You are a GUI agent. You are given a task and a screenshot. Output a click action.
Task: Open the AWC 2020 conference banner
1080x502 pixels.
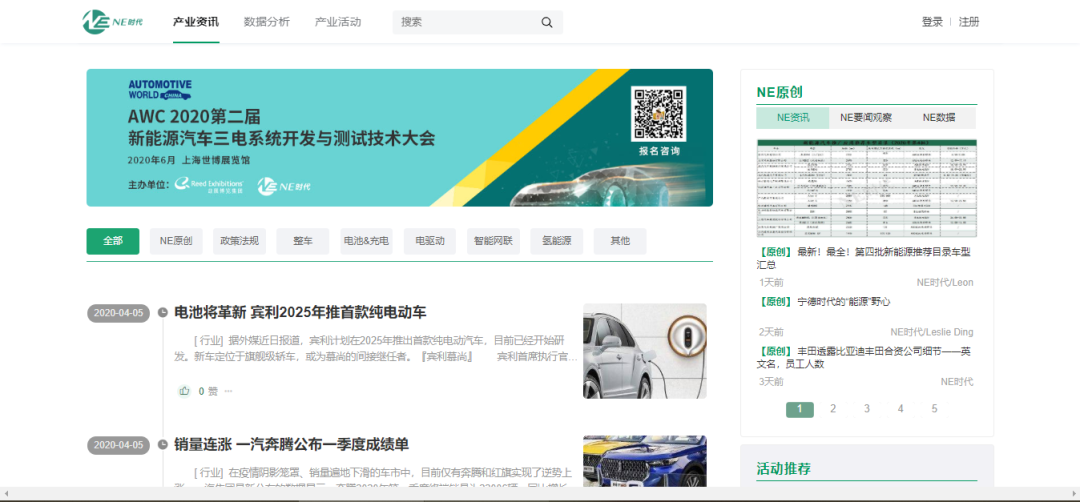pyautogui.click(x=399, y=138)
